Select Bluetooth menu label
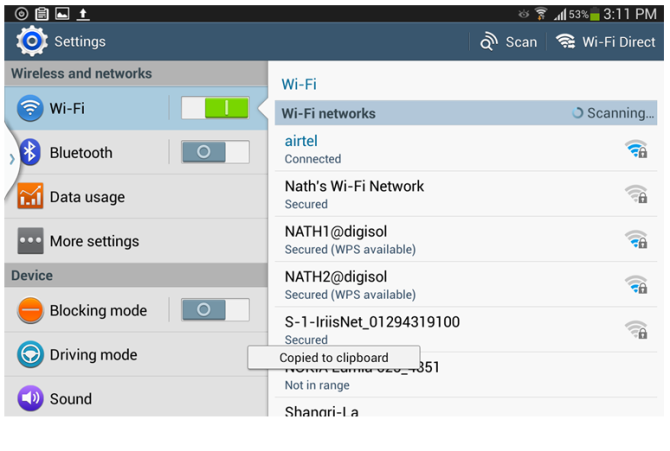 coord(81,153)
